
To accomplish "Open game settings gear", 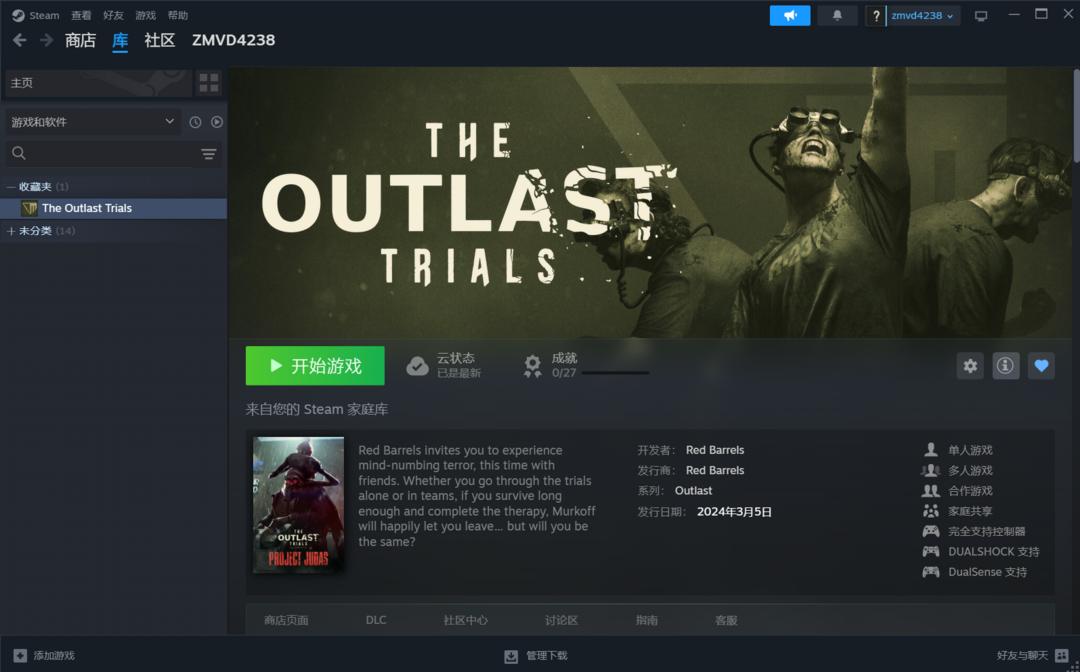I will tap(970, 366).
